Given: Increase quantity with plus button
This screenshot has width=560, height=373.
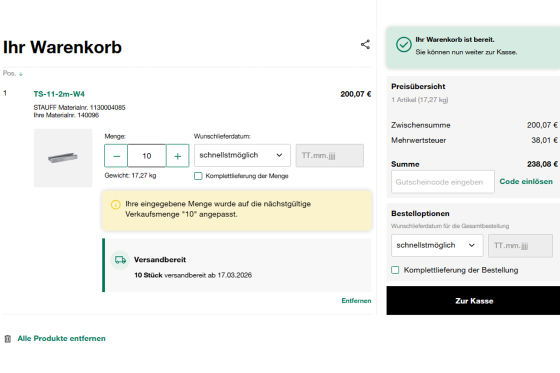Looking at the screenshot, I should [178, 156].
